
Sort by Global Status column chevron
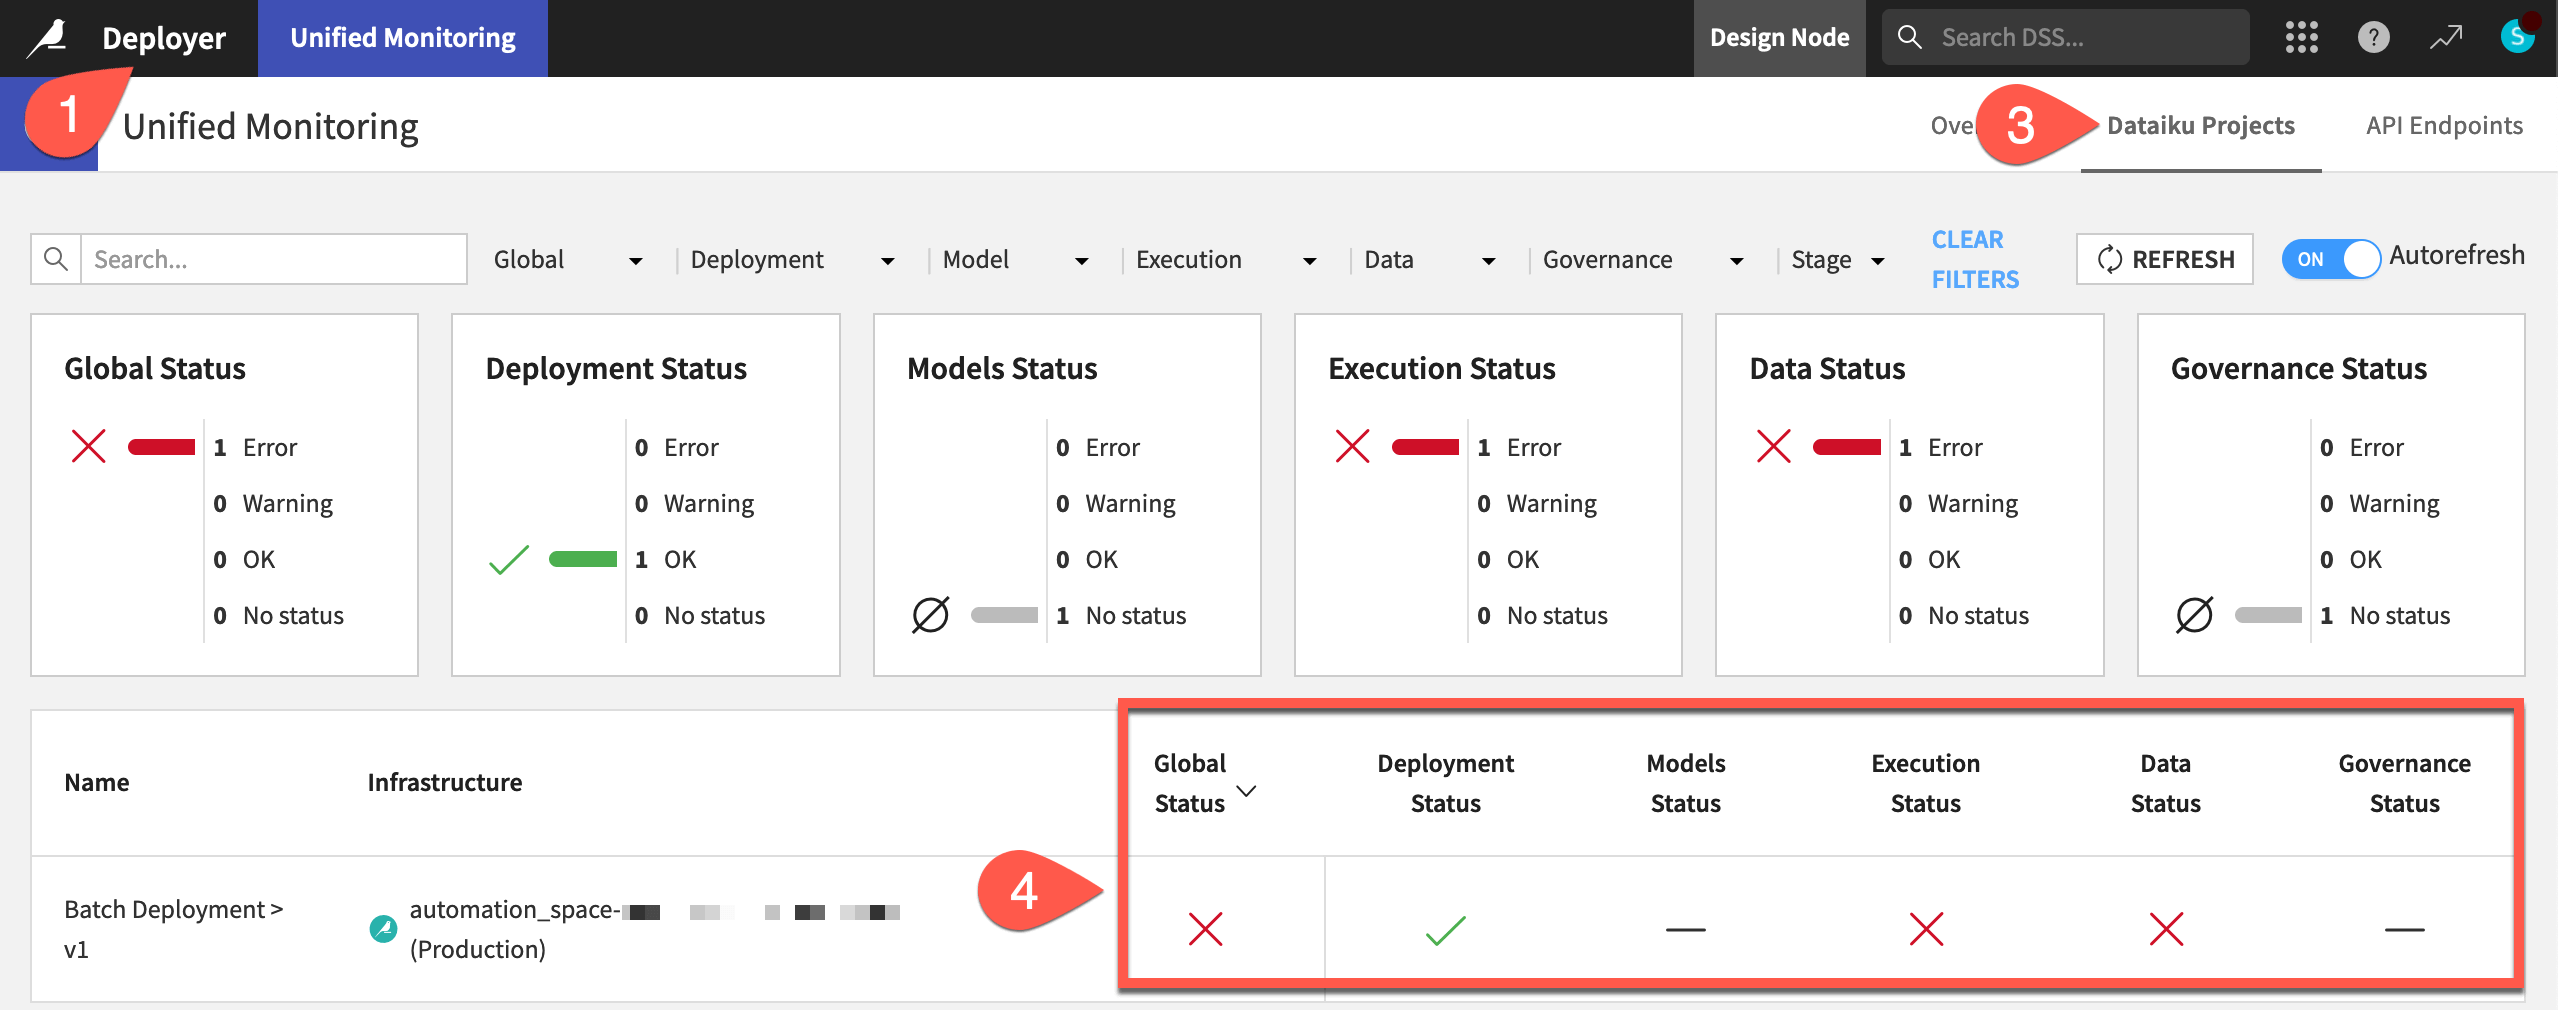[x=1246, y=791]
